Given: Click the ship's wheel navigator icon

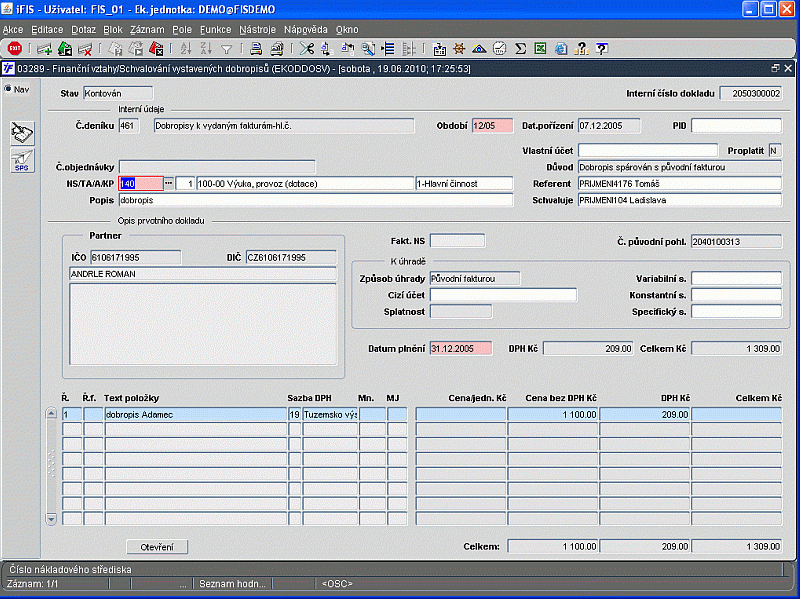Looking at the screenshot, I should 459,49.
